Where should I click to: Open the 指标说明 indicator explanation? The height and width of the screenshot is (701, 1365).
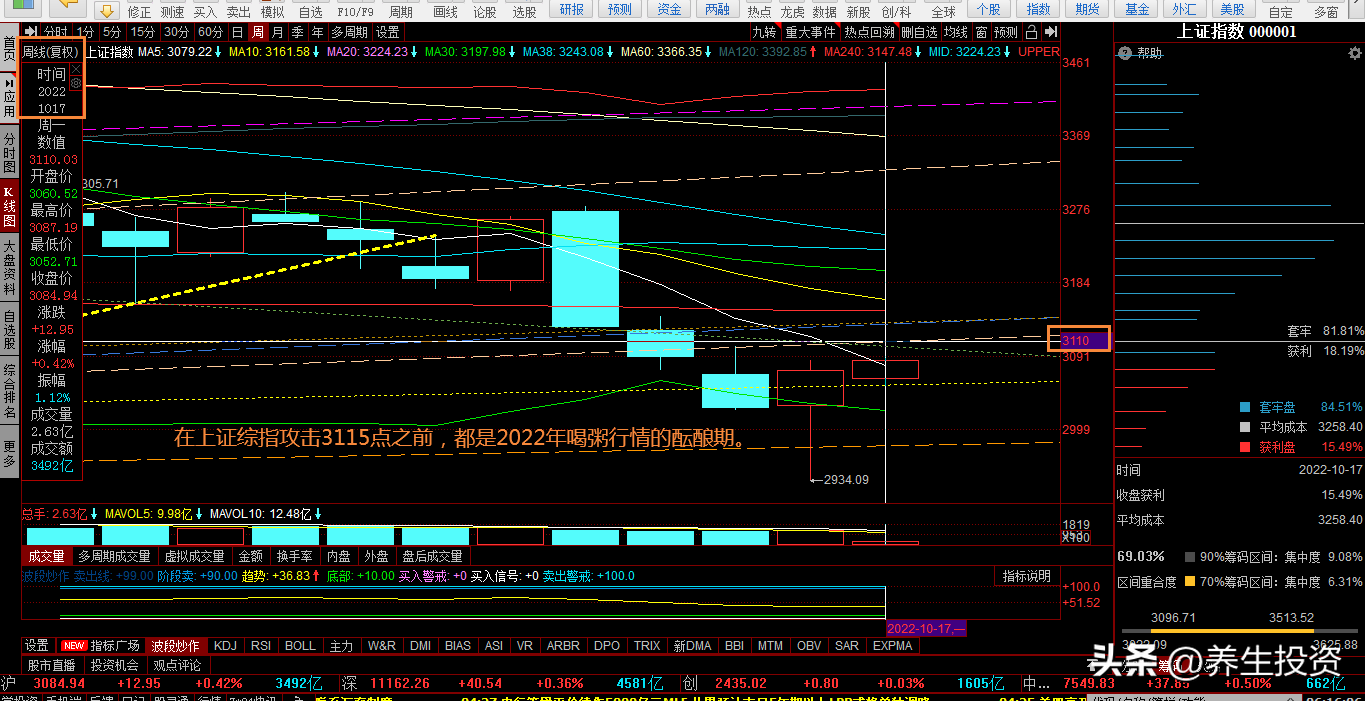(1027, 576)
